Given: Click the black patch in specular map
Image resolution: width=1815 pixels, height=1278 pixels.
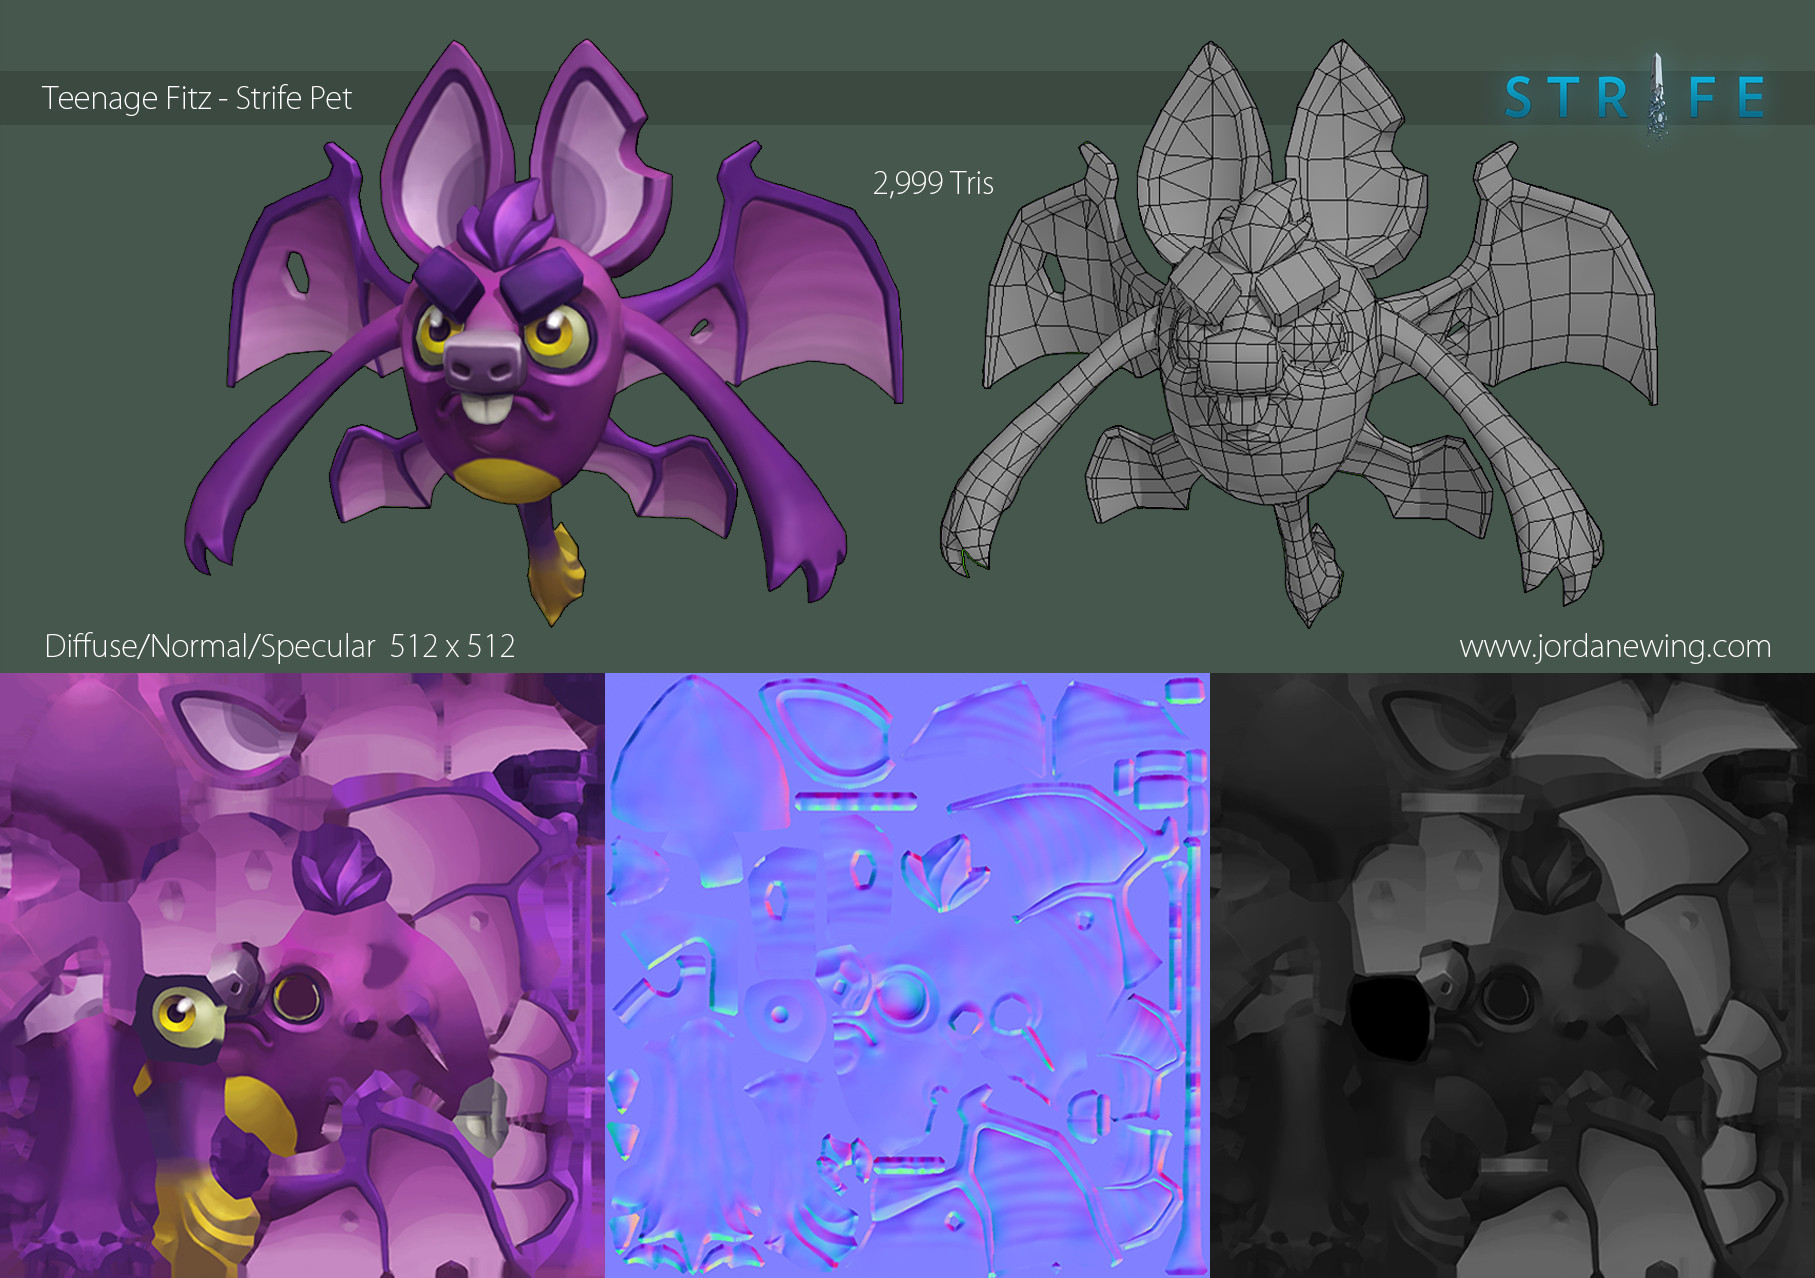Looking at the screenshot, I should (1389, 1018).
